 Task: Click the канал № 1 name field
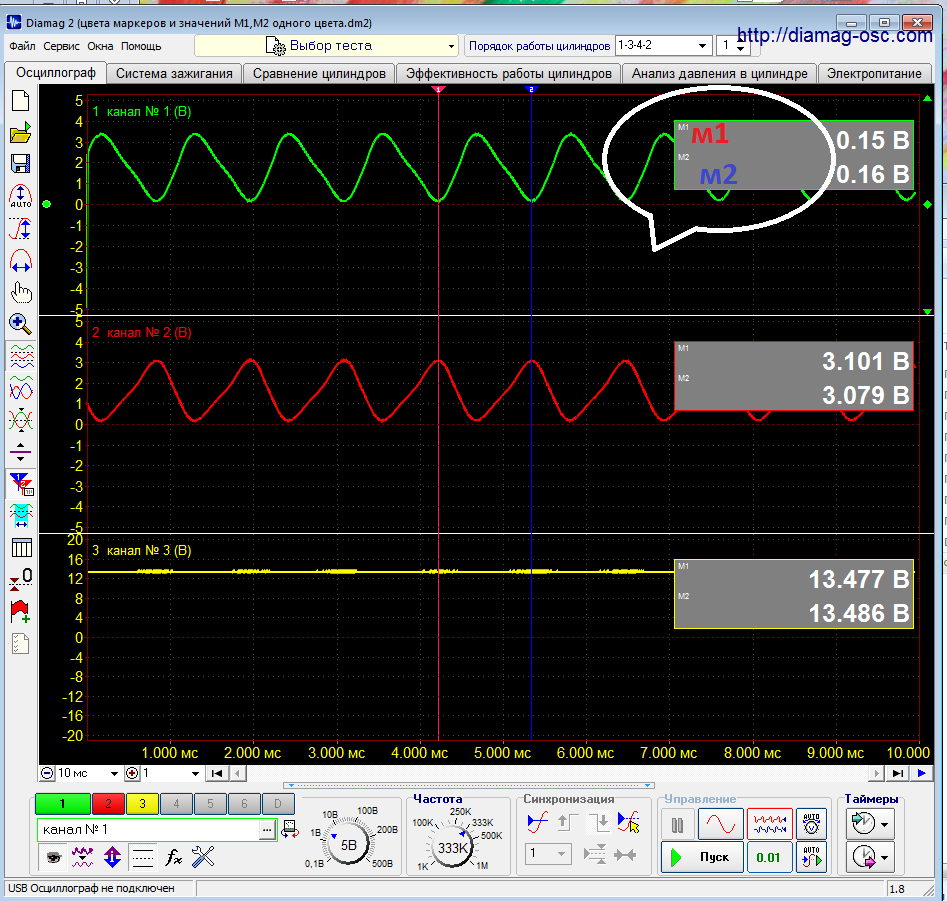(x=149, y=830)
